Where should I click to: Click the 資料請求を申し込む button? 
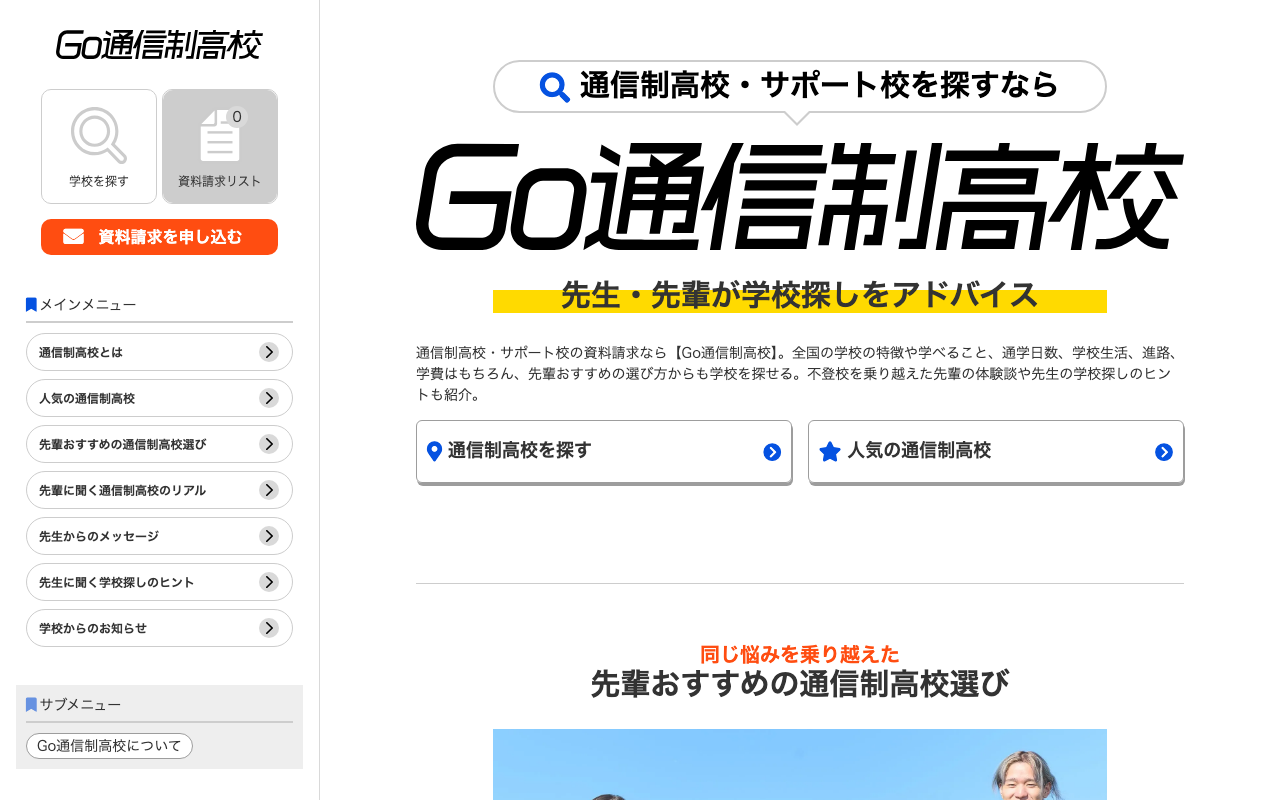(x=159, y=237)
